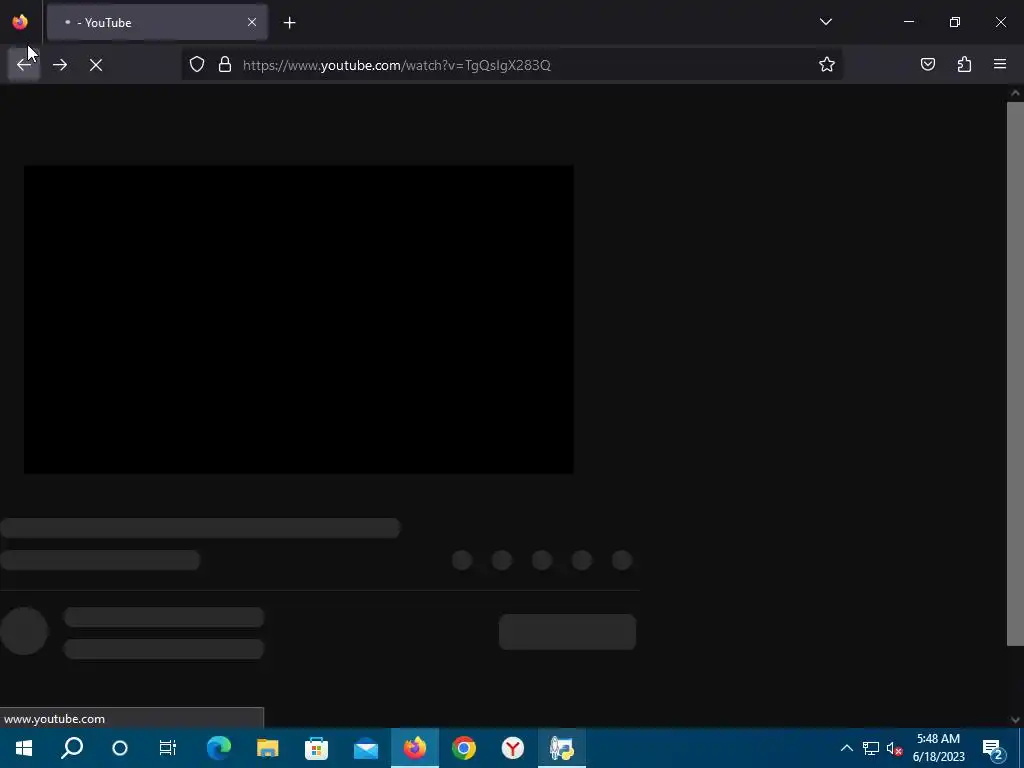Open Microsoft Store from taskbar

click(317, 748)
